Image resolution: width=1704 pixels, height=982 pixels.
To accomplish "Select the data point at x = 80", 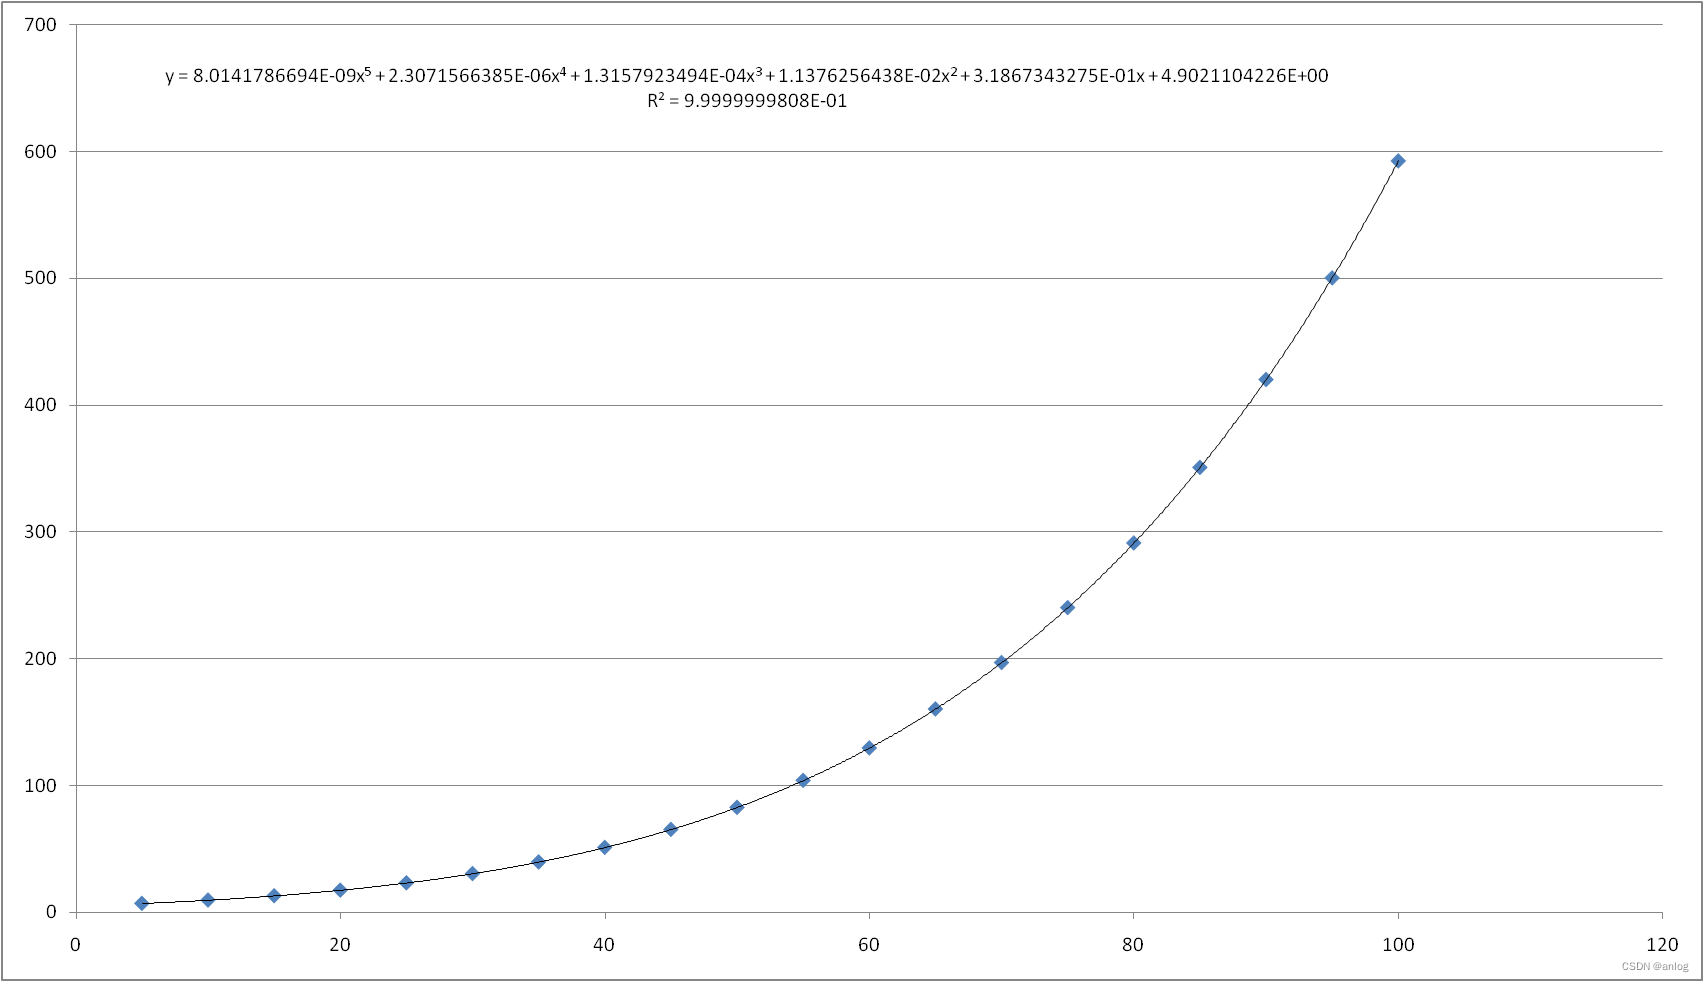I will click(x=1134, y=543).
